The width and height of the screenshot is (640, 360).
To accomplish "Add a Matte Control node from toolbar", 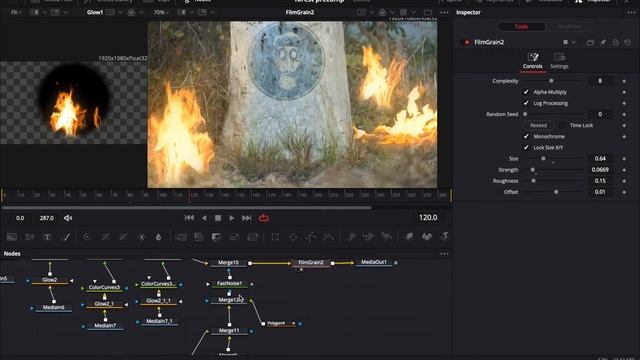I will (216, 237).
